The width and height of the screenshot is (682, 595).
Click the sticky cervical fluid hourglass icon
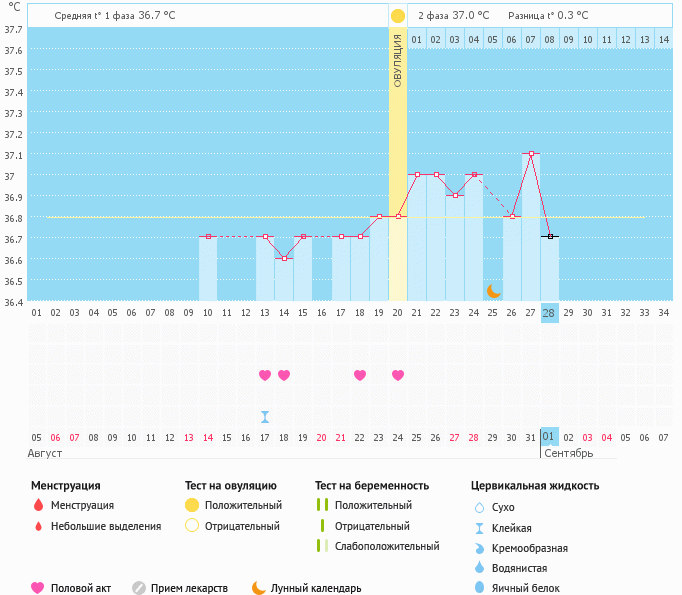[265, 417]
